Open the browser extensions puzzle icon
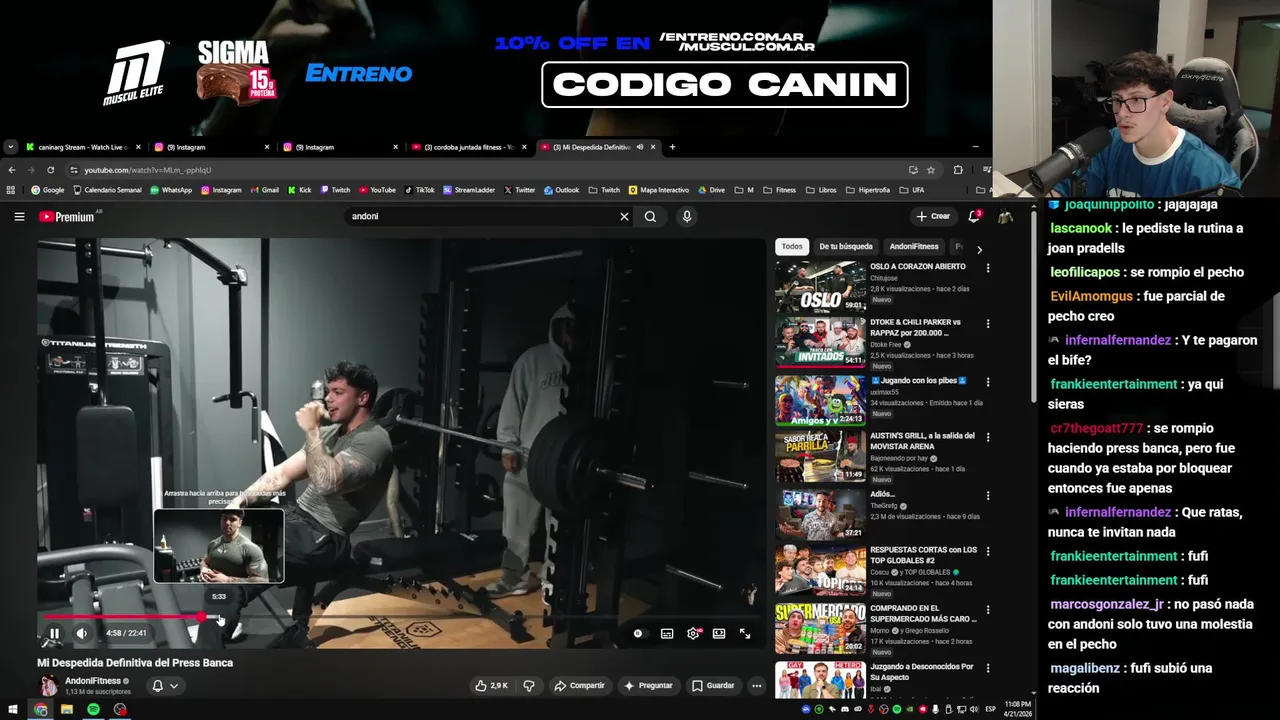1280x720 pixels. (x=958, y=170)
